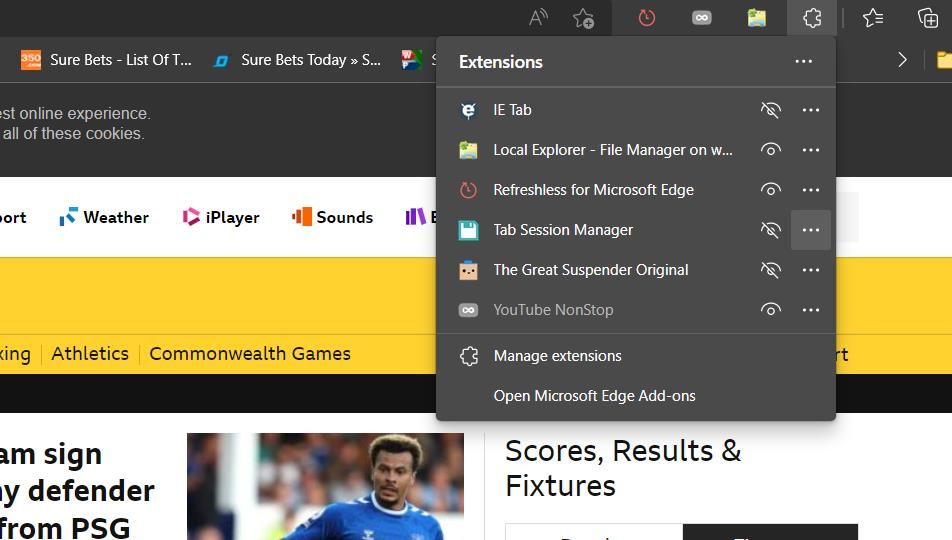
Task: Go to BBC iPlayer
Action: pyautogui.click(x=221, y=217)
